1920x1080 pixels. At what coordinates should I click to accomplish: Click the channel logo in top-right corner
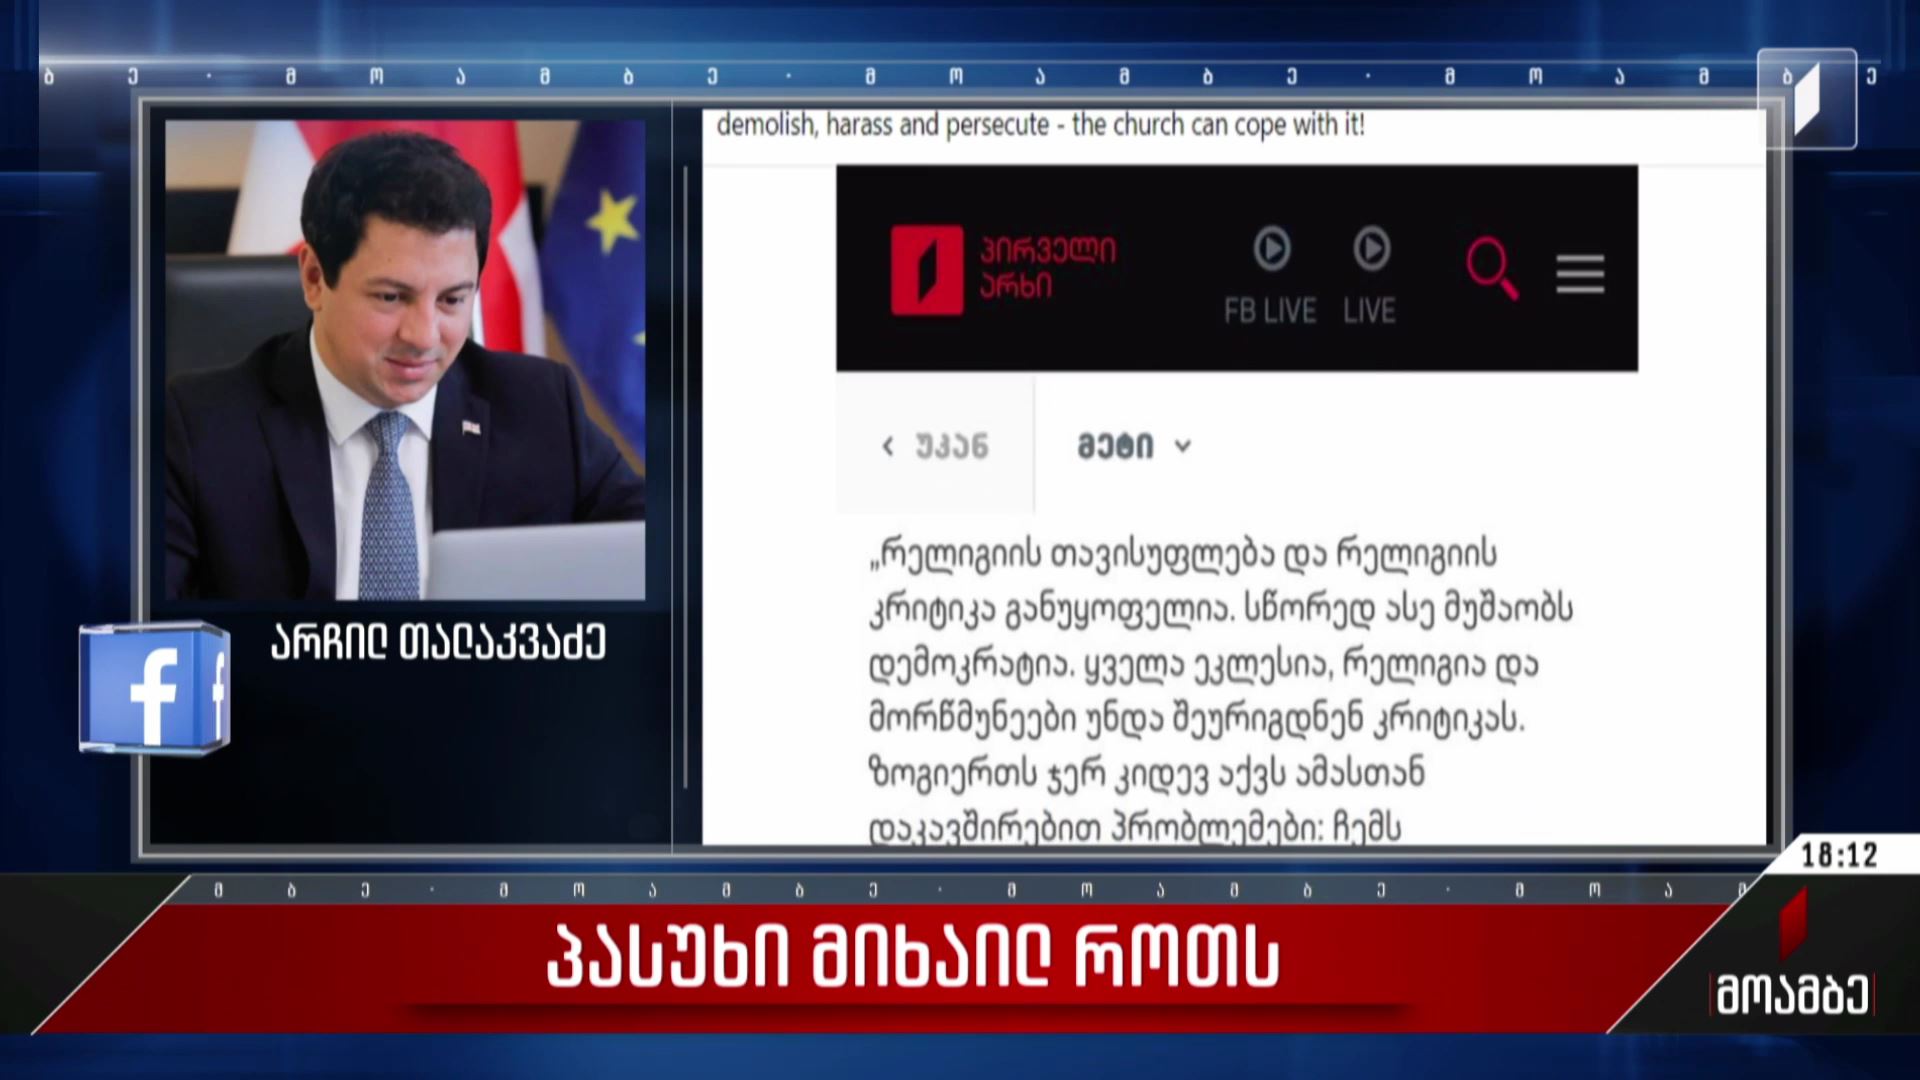tap(1807, 99)
